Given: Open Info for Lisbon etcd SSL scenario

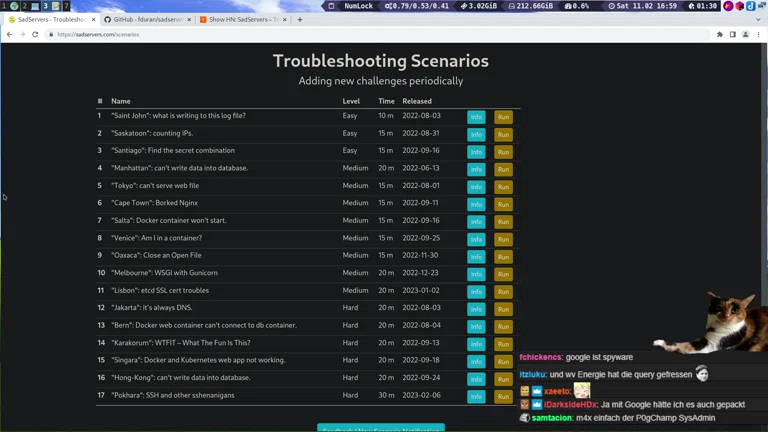Looking at the screenshot, I should [x=476, y=292].
